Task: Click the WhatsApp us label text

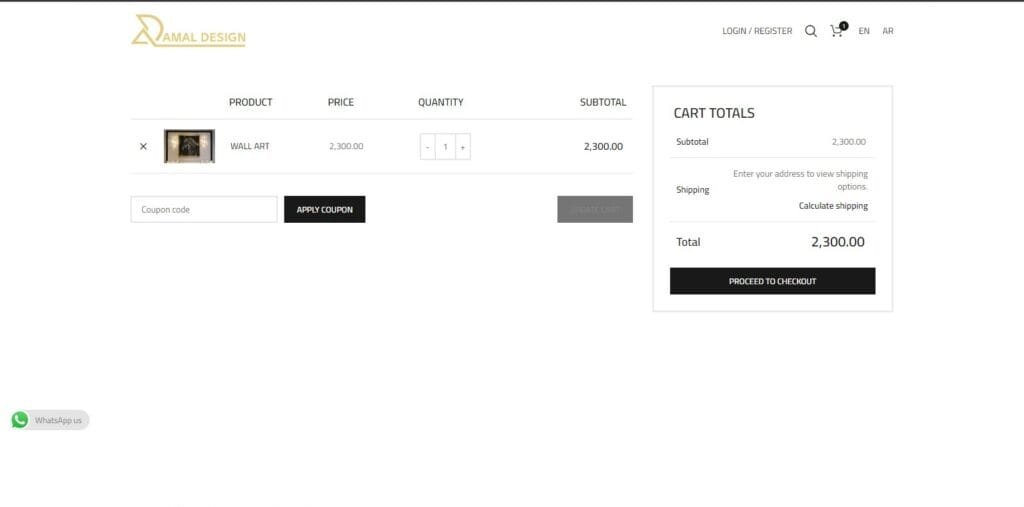Action: tap(58, 420)
